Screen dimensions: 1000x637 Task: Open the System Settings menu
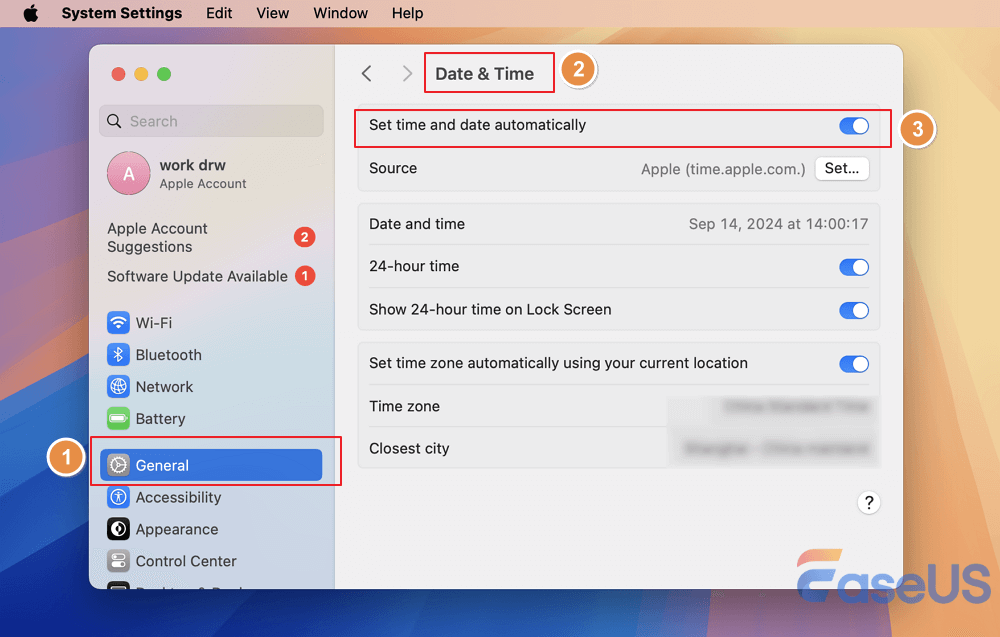click(x=121, y=13)
